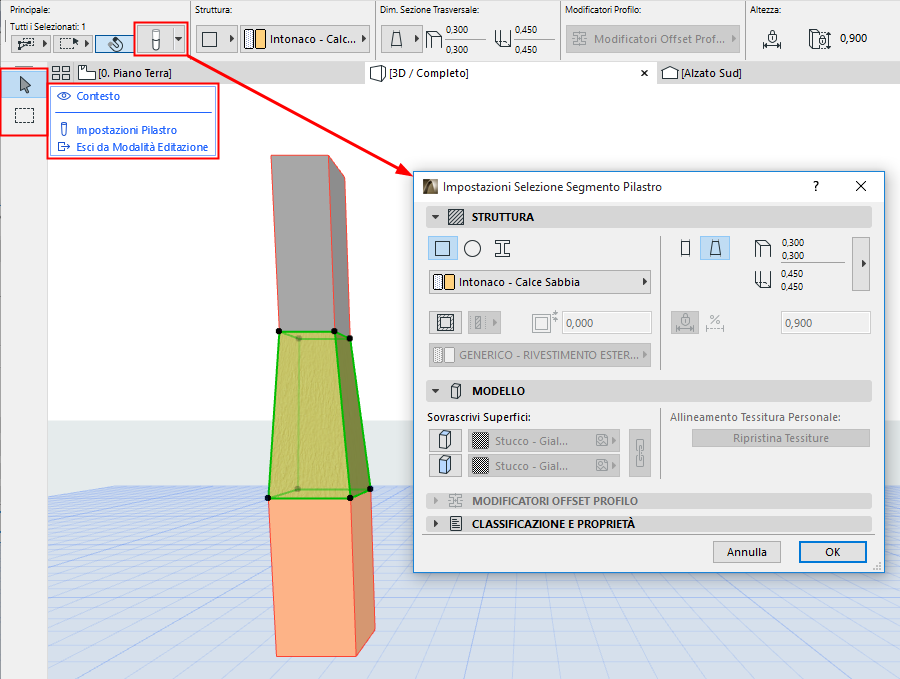Screen dimensions: 900x679
Task: Select the uniform cross-section option in the dialog
Action: [x=685, y=248]
